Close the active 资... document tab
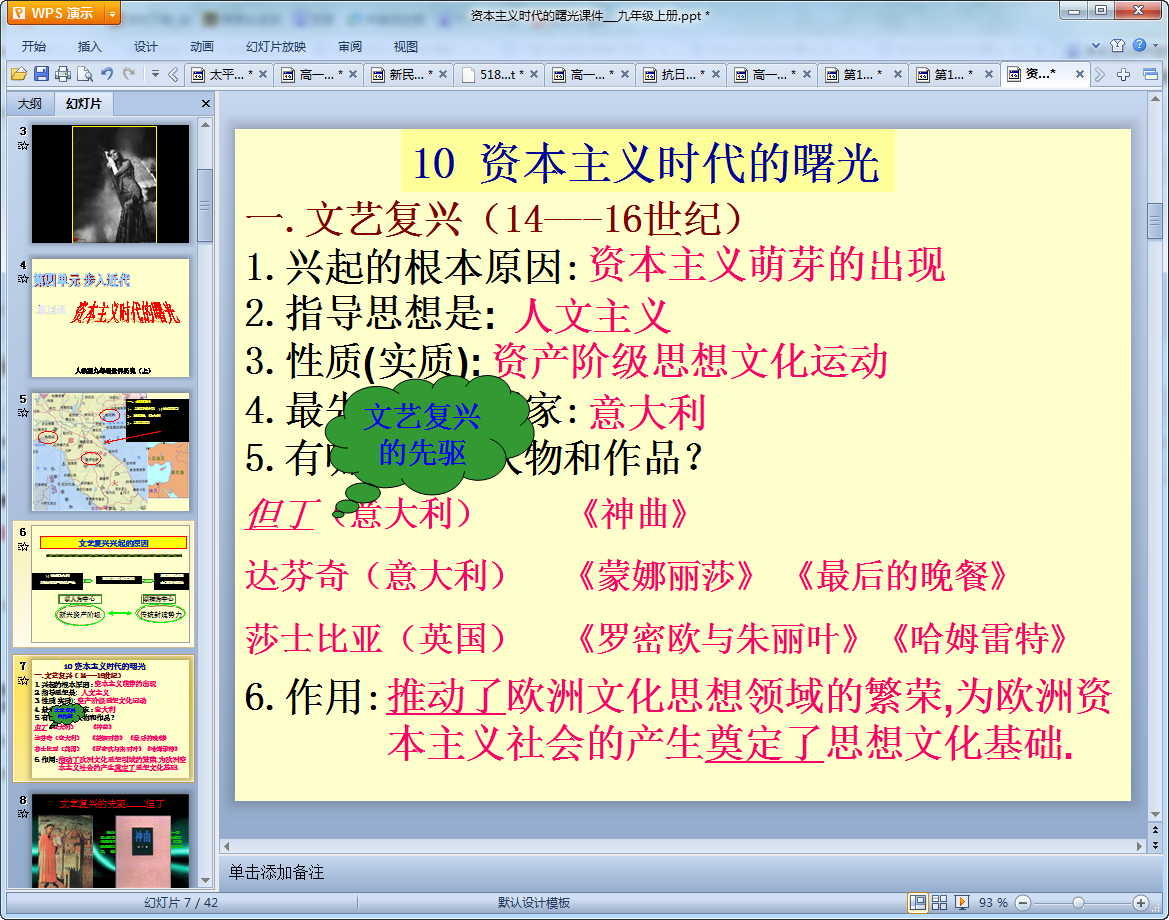The height and width of the screenshot is (920, 1169). point(1080,75)
